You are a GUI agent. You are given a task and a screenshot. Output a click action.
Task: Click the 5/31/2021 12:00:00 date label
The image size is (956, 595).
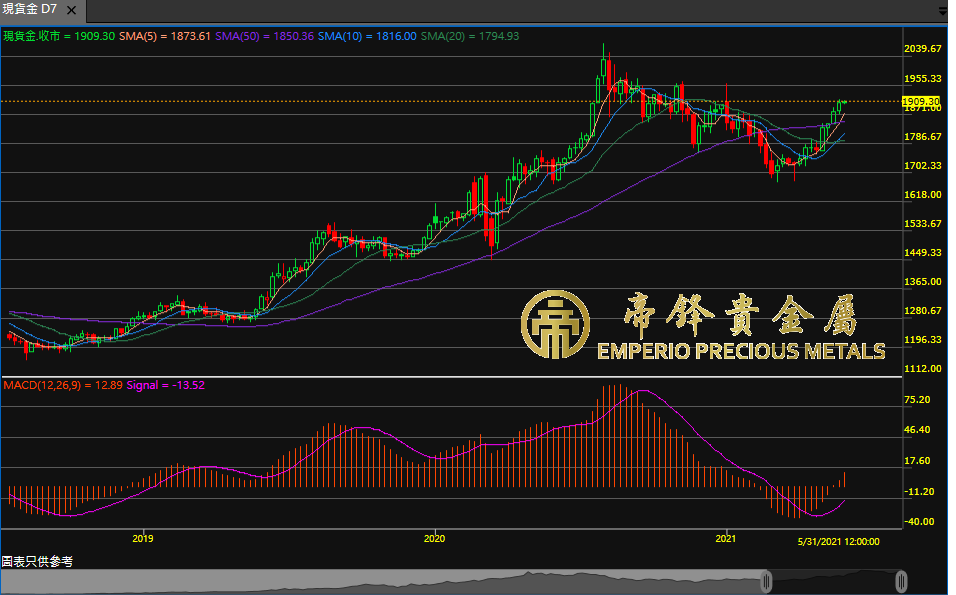pyautogui.click(x=839, y=541)
